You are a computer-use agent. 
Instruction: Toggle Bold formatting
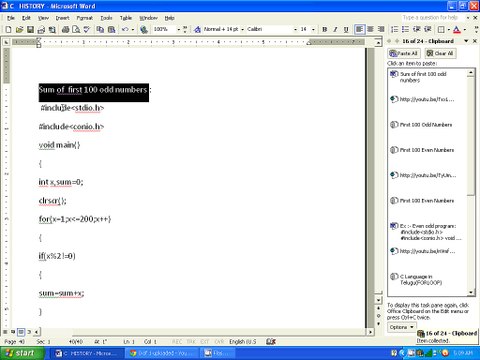pyautogui.click(x=324, y=29)
